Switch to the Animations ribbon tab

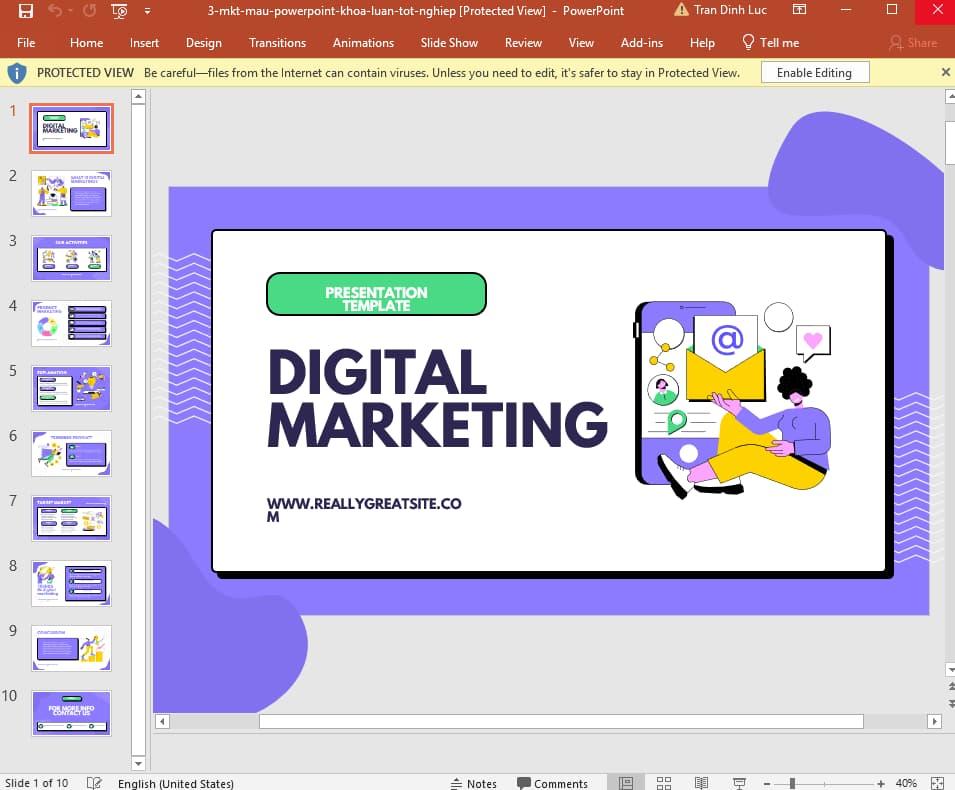pos(363,43)
